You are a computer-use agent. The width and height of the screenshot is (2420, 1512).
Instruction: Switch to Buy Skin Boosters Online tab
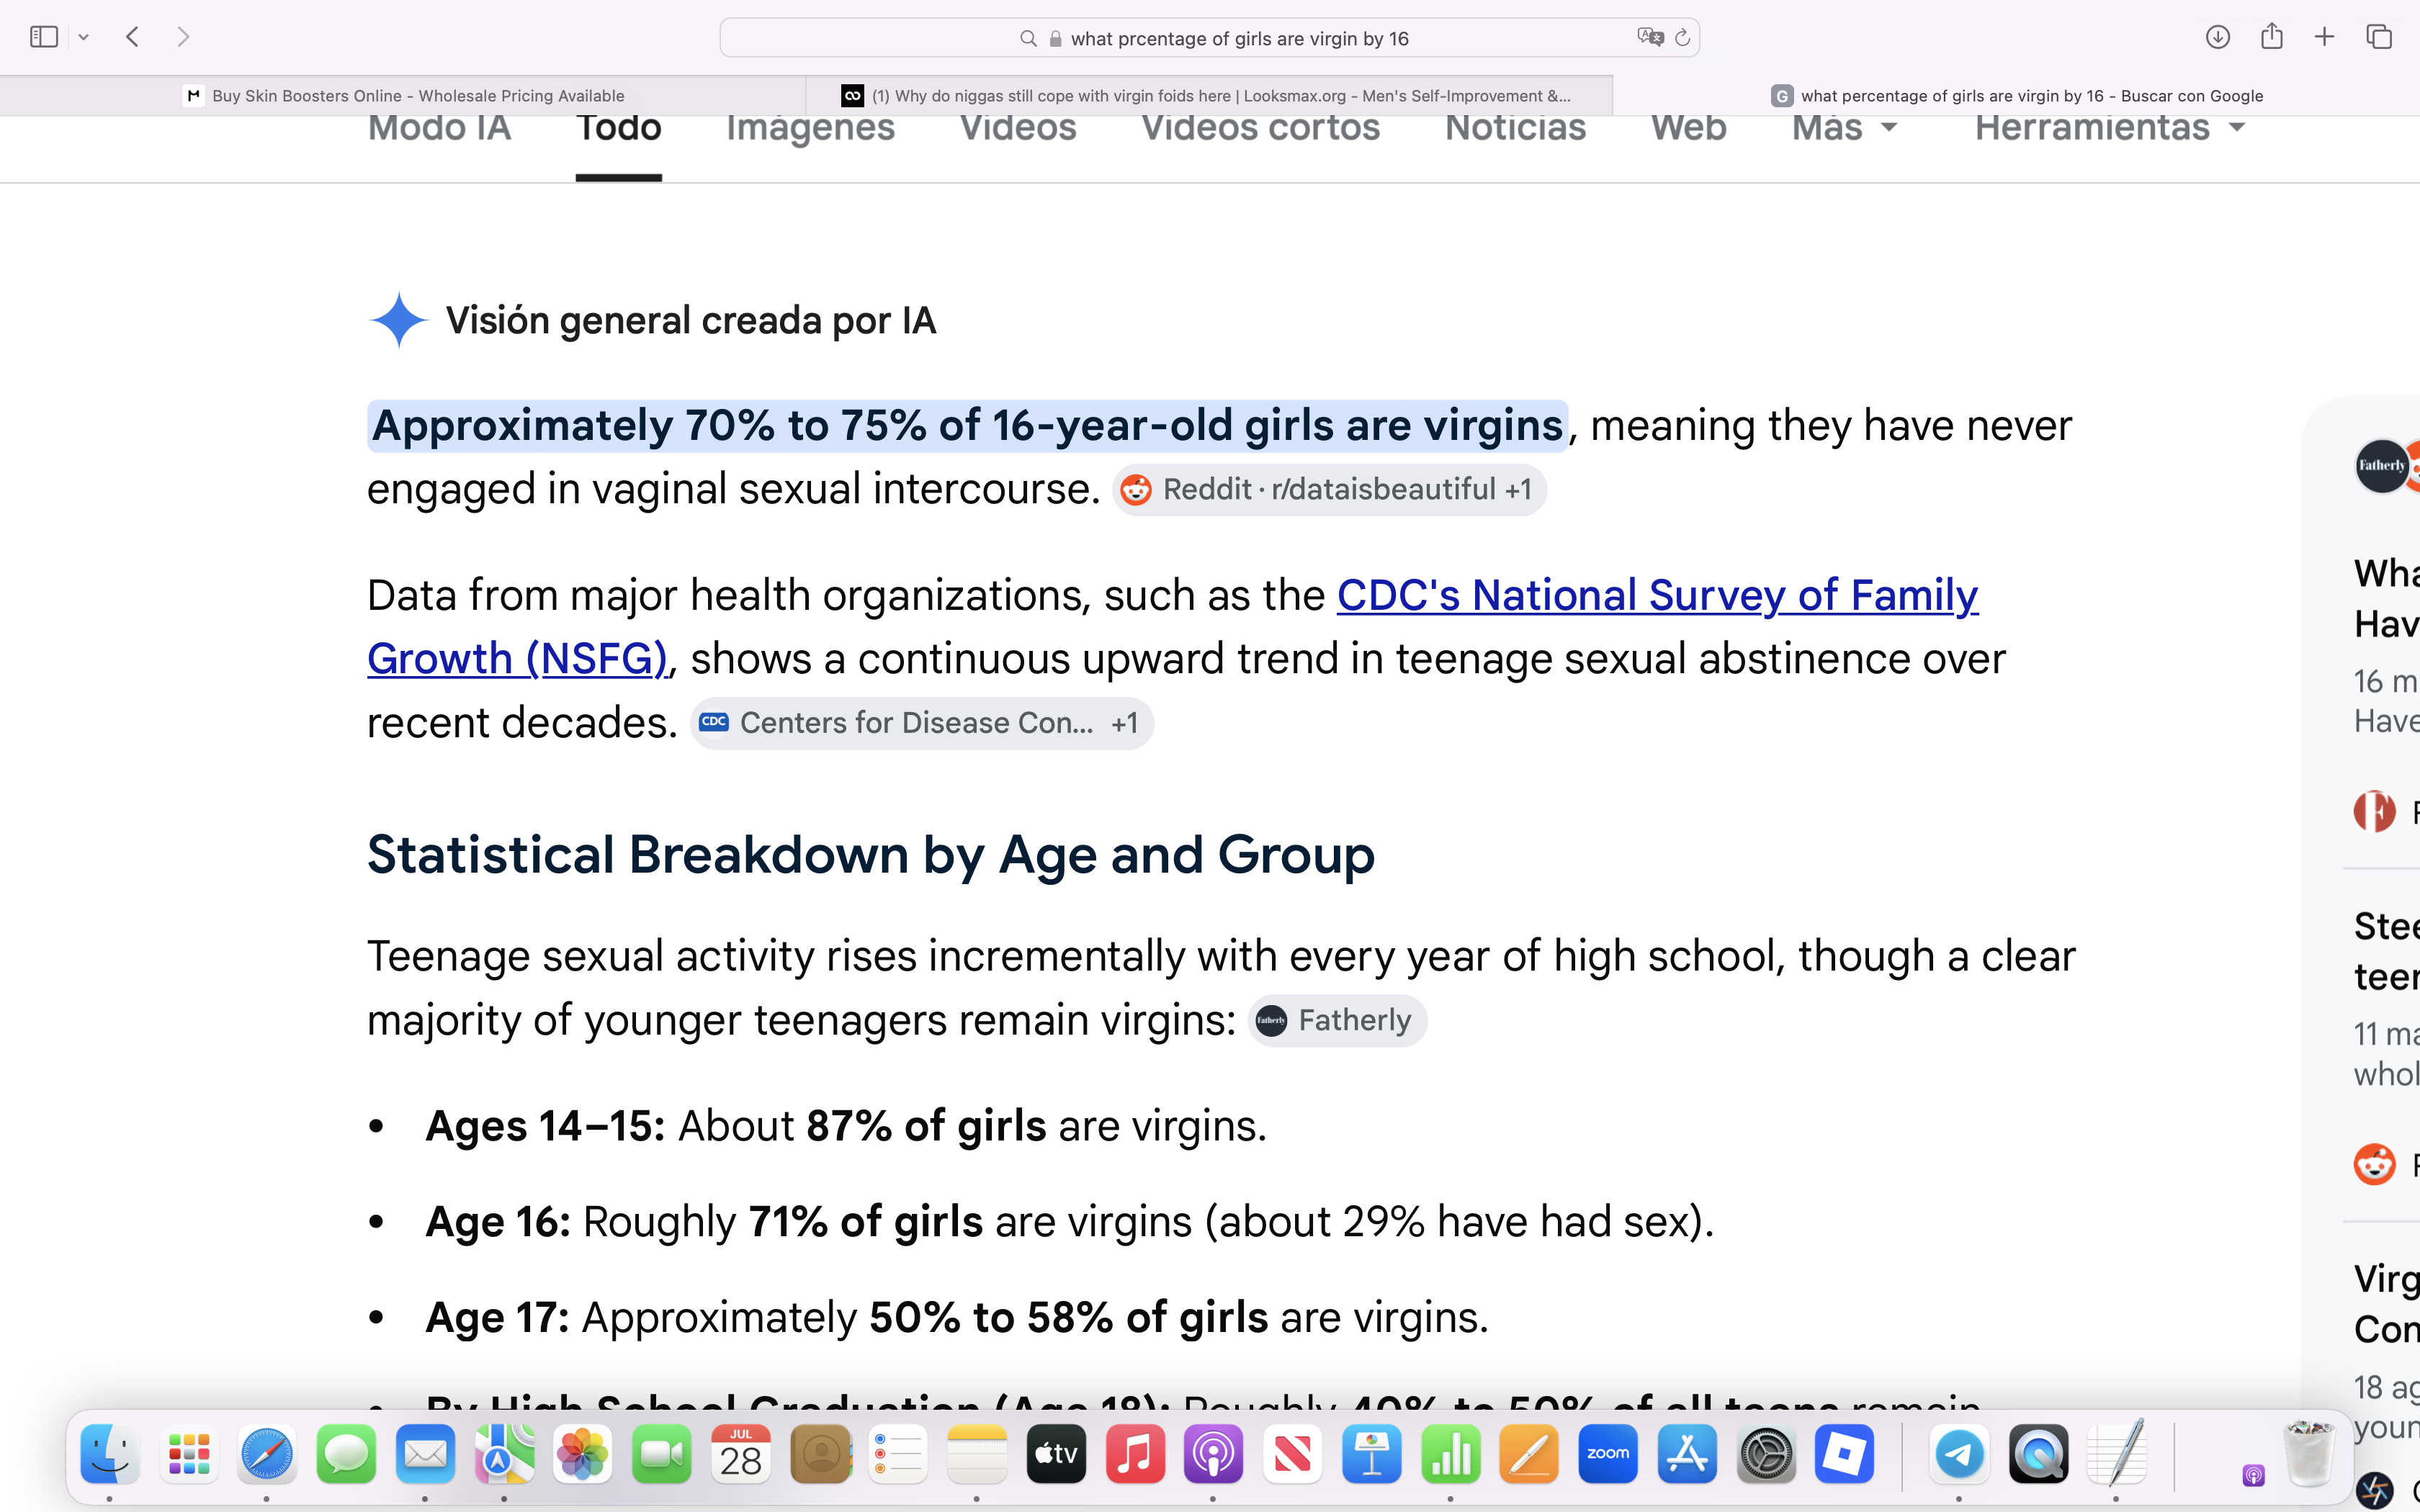403,96
